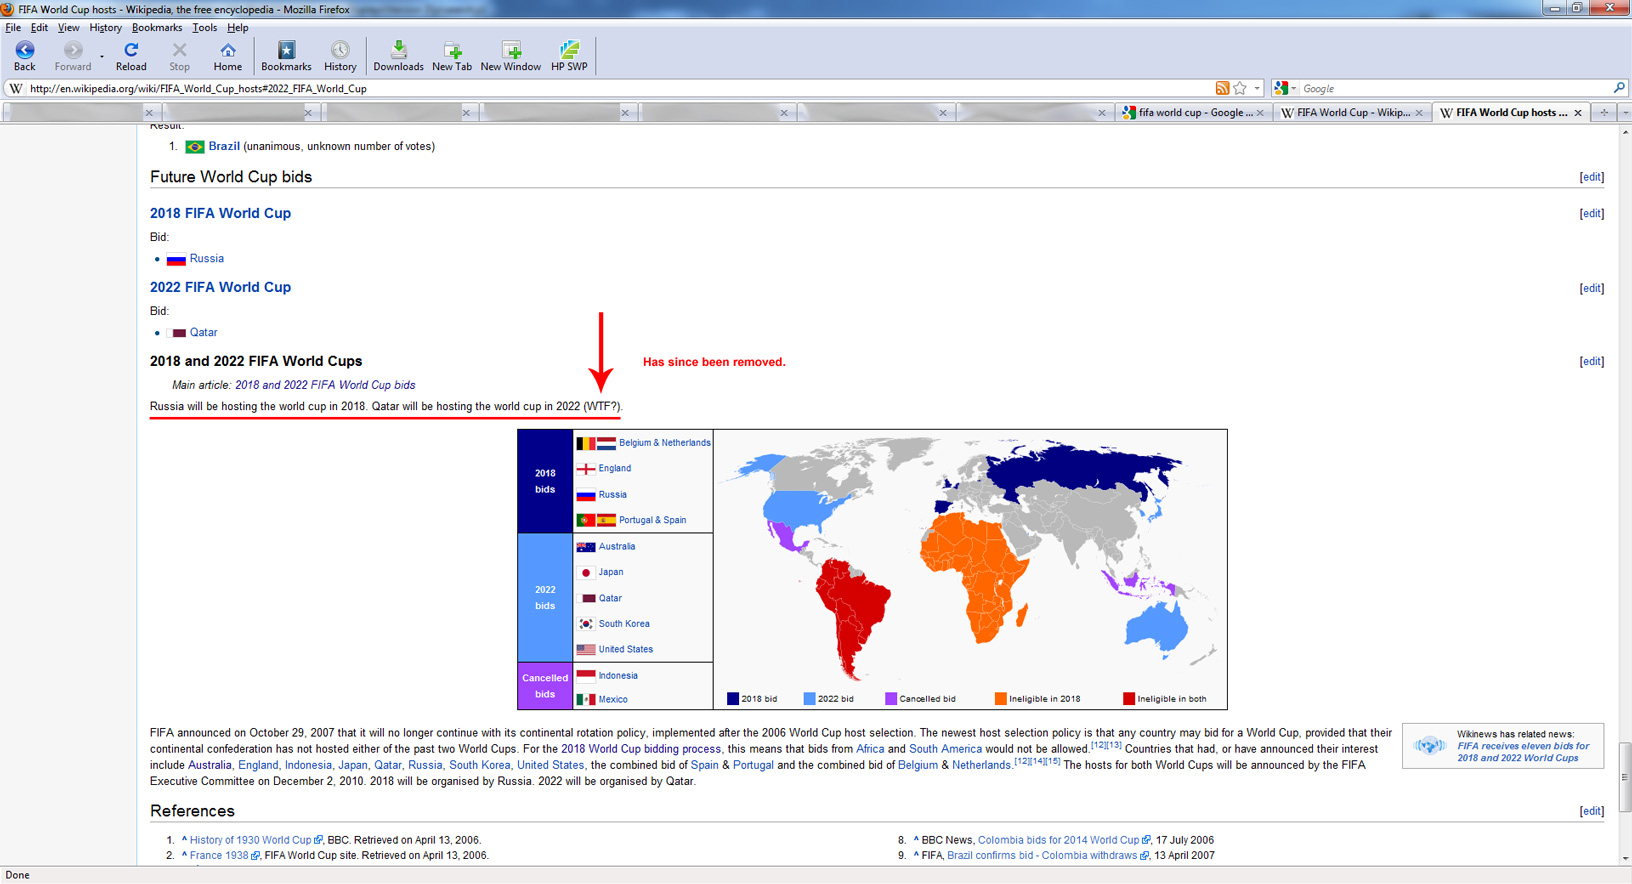Open the list all tabs dropdown
1632x884 pixels.
[x=1624, y=112]
